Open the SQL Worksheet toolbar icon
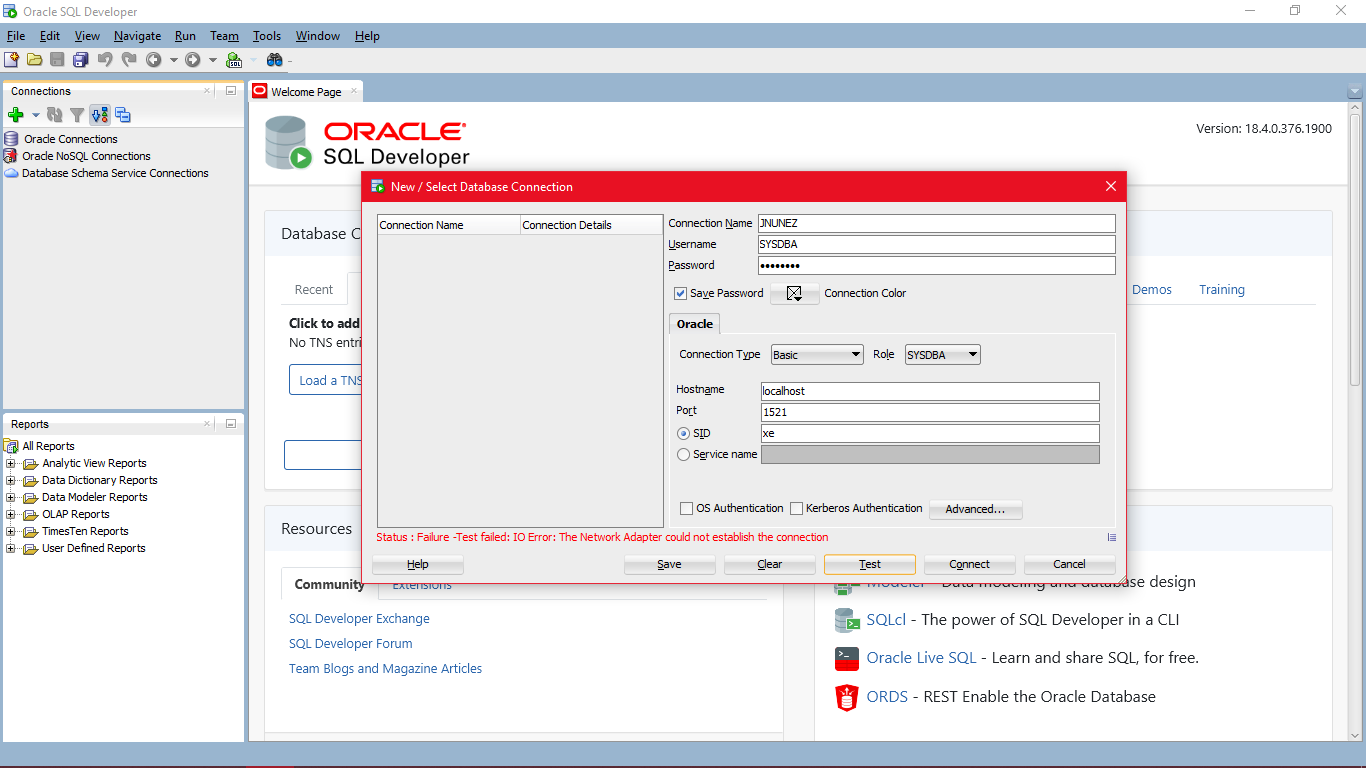Screen dimensions: 1366x768 tap(234, 60)
